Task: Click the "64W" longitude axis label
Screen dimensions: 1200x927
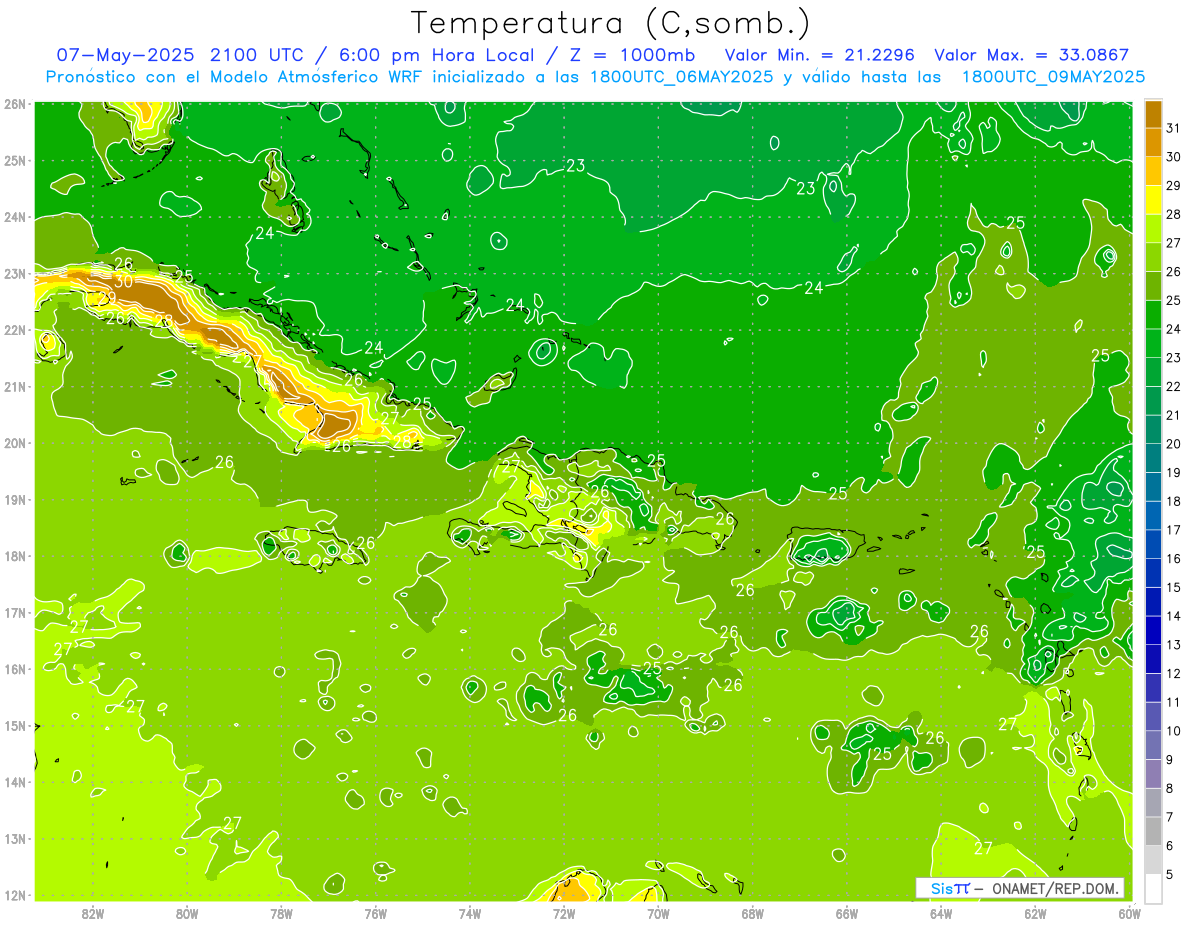Action: [x=941, y=913]
